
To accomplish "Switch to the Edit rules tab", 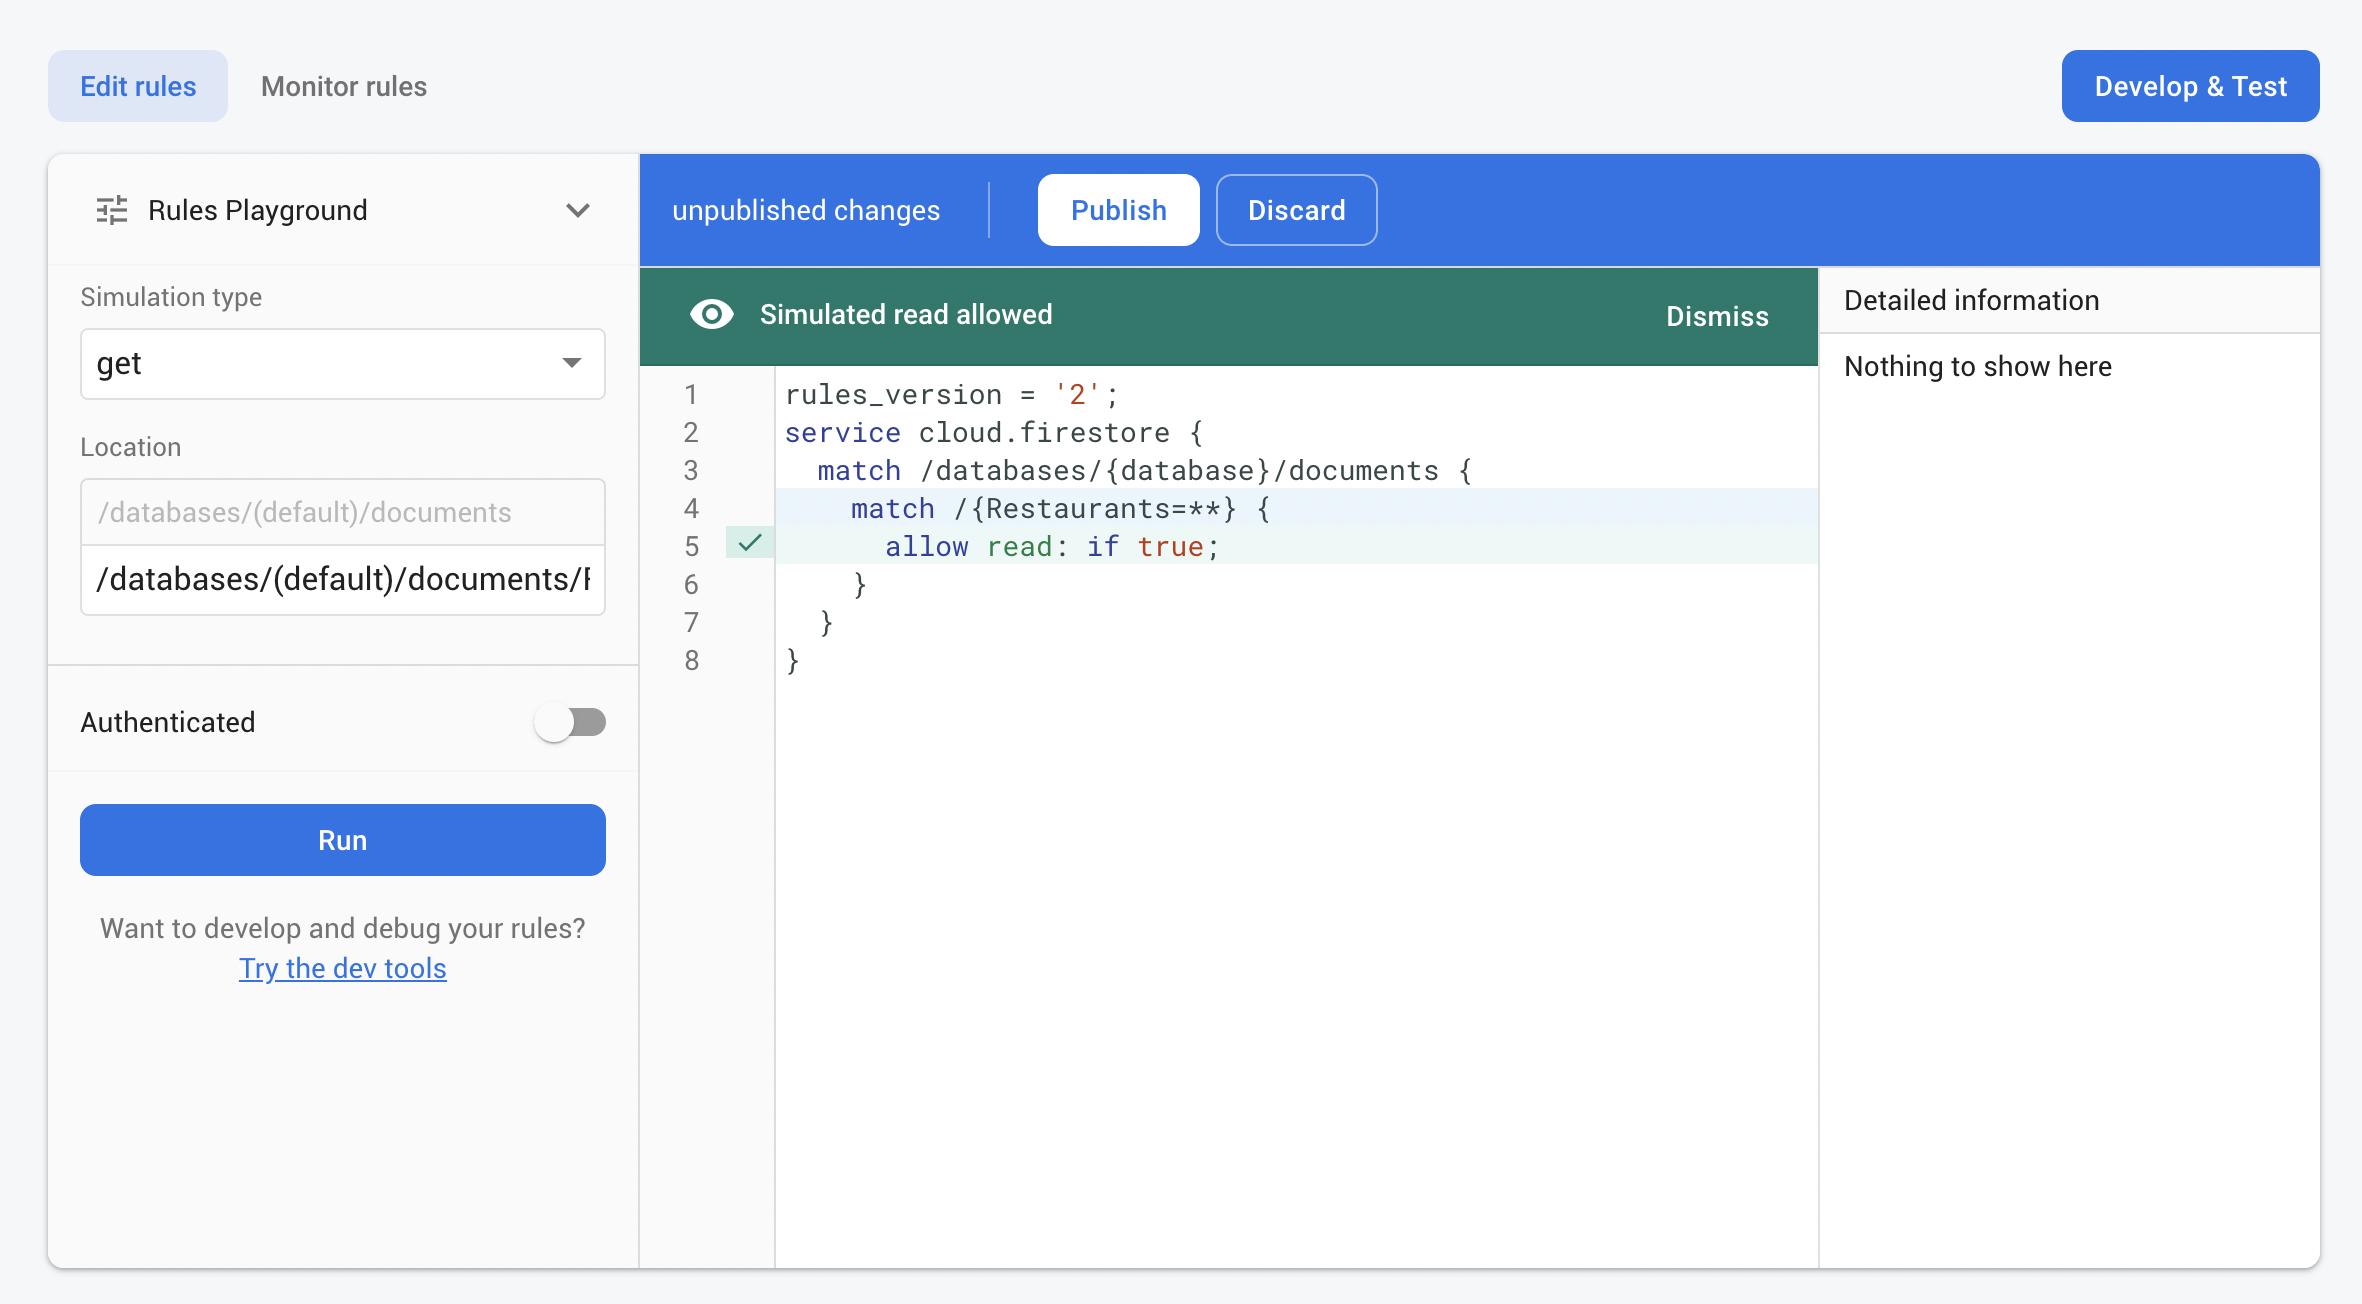I will click(138, 86).
